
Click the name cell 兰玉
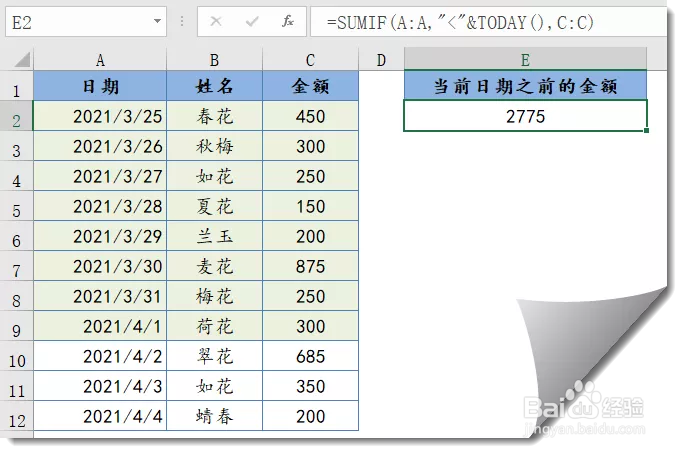tap(214, 236)
